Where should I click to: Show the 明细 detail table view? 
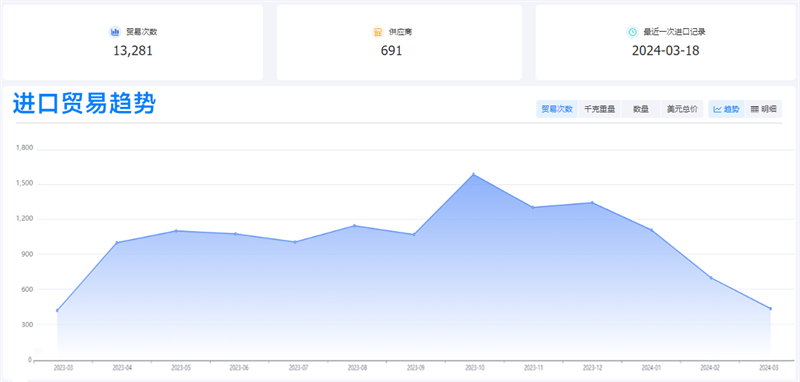click(763, 109)
